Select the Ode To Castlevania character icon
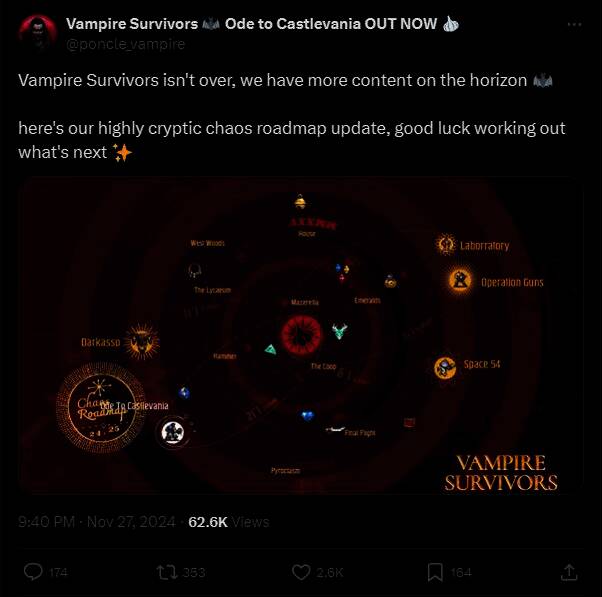Image resolution: width=602 pixels, height=597 pixels. [172, 432]
